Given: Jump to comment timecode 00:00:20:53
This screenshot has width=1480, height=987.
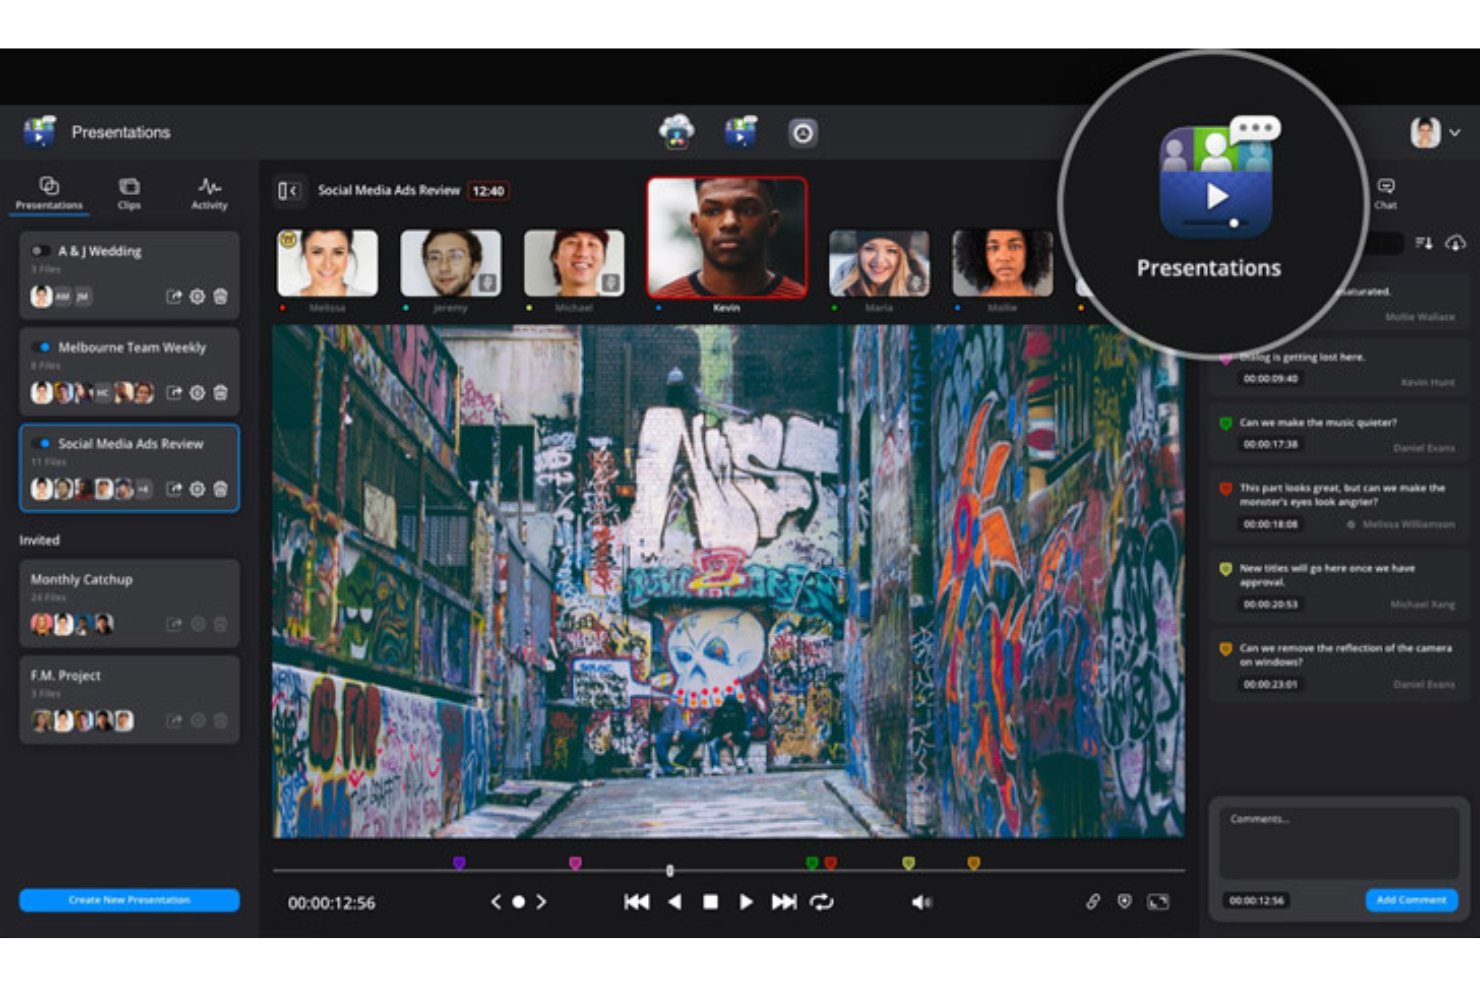Looking at the screenshot, I should [1270, 604].
